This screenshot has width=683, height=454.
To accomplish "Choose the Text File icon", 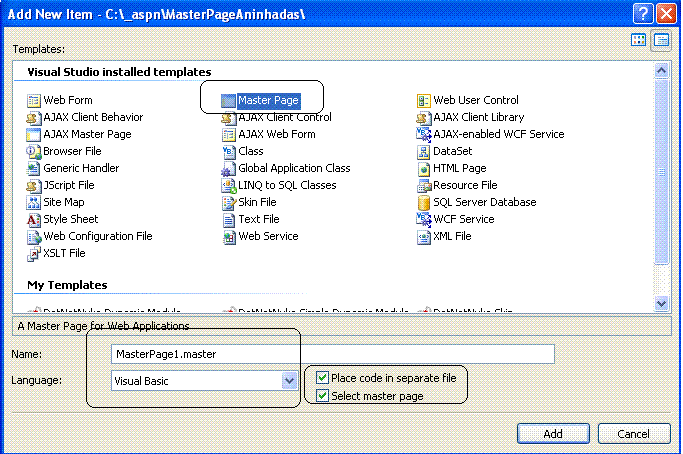I will 228,220.
